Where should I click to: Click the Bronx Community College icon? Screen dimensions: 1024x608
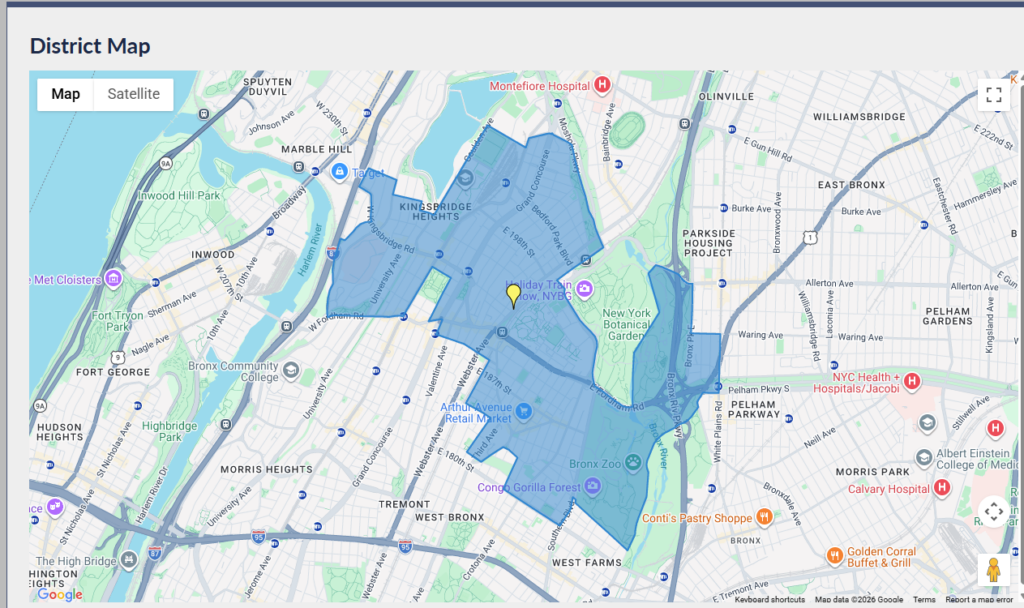[291, 371]
